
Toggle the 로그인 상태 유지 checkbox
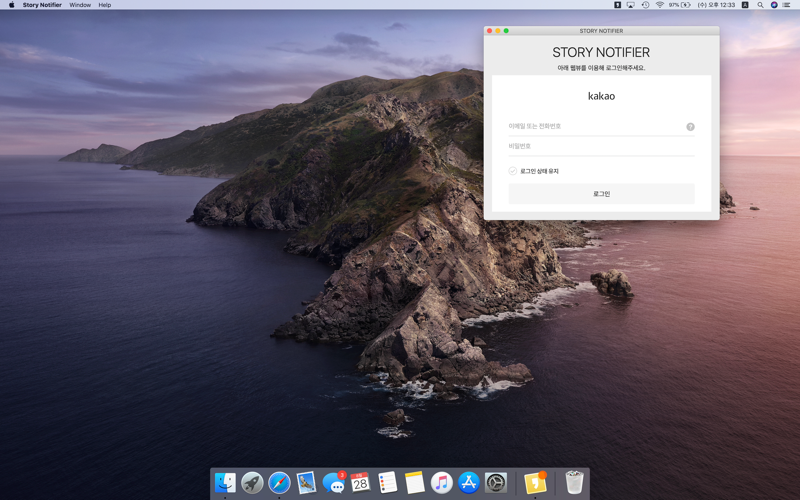512,171
